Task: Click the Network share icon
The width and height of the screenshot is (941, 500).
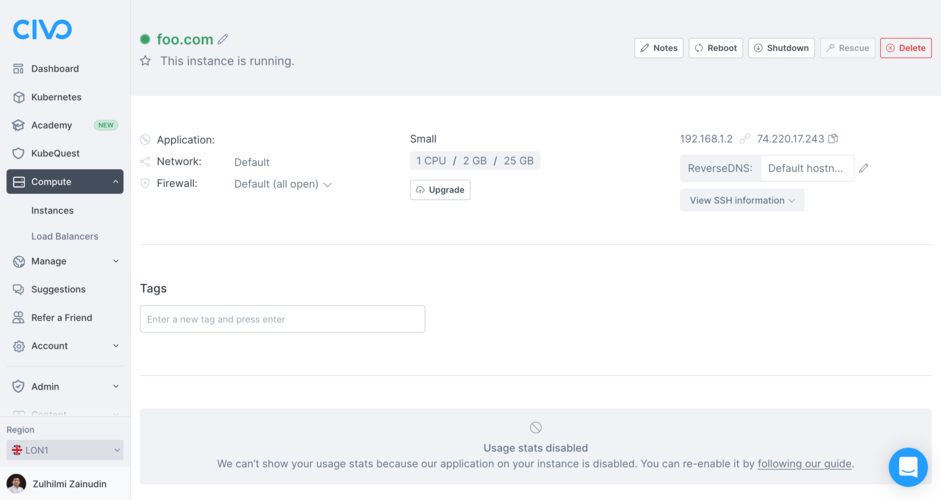Action: click(145, 161)
